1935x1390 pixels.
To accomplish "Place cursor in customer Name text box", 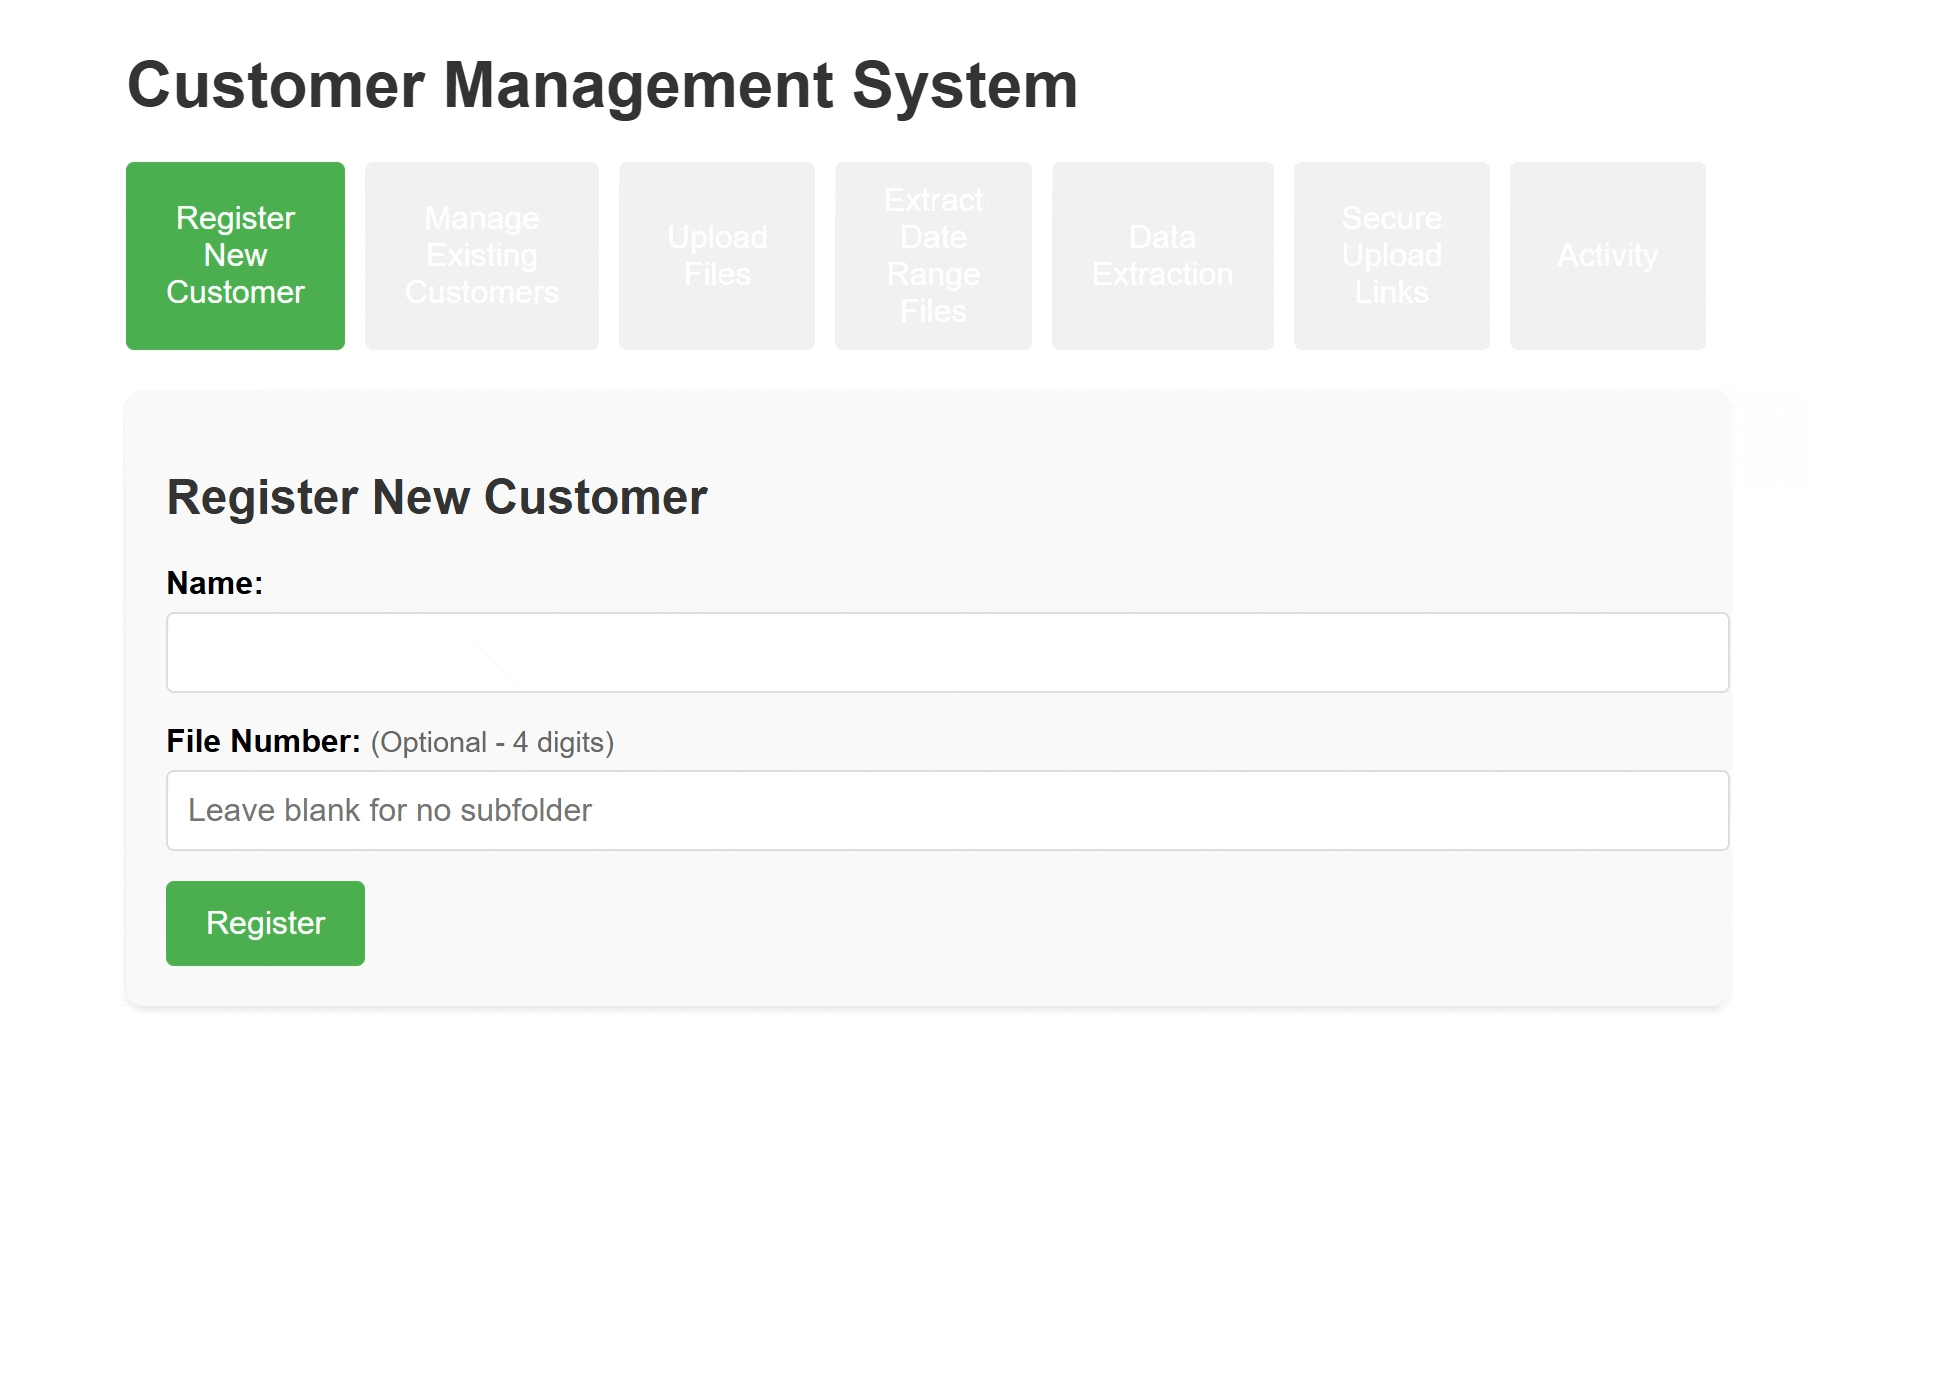I will pyautogui.click(x=947, y=652).
